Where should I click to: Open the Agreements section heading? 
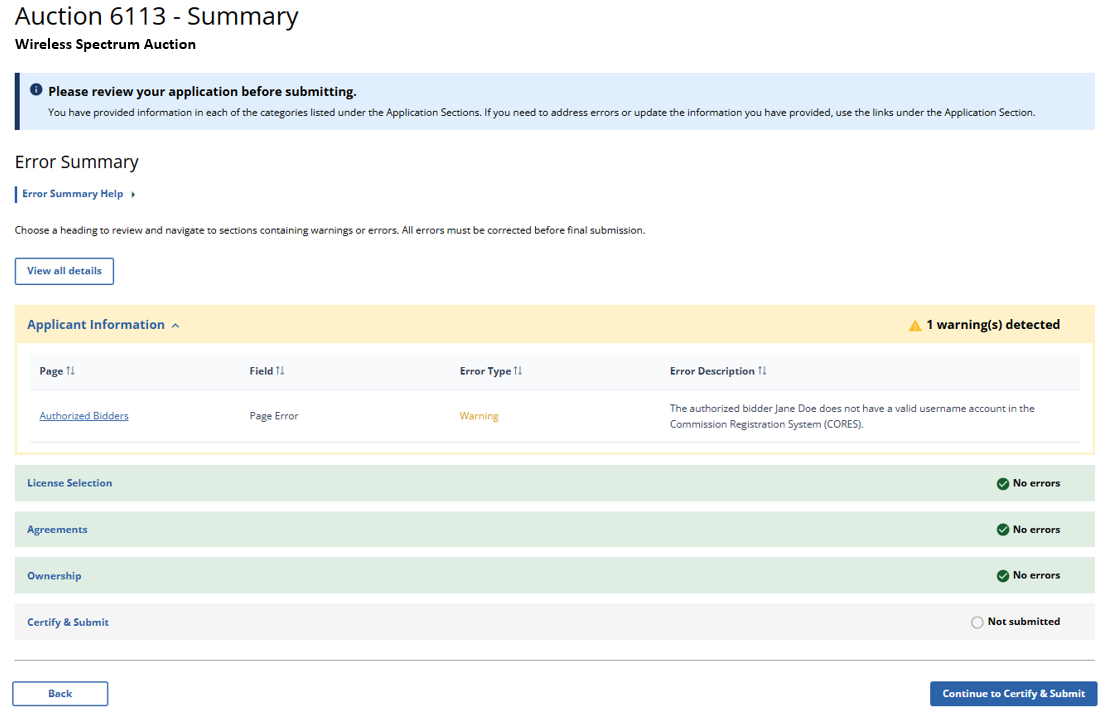pos(57,530)
